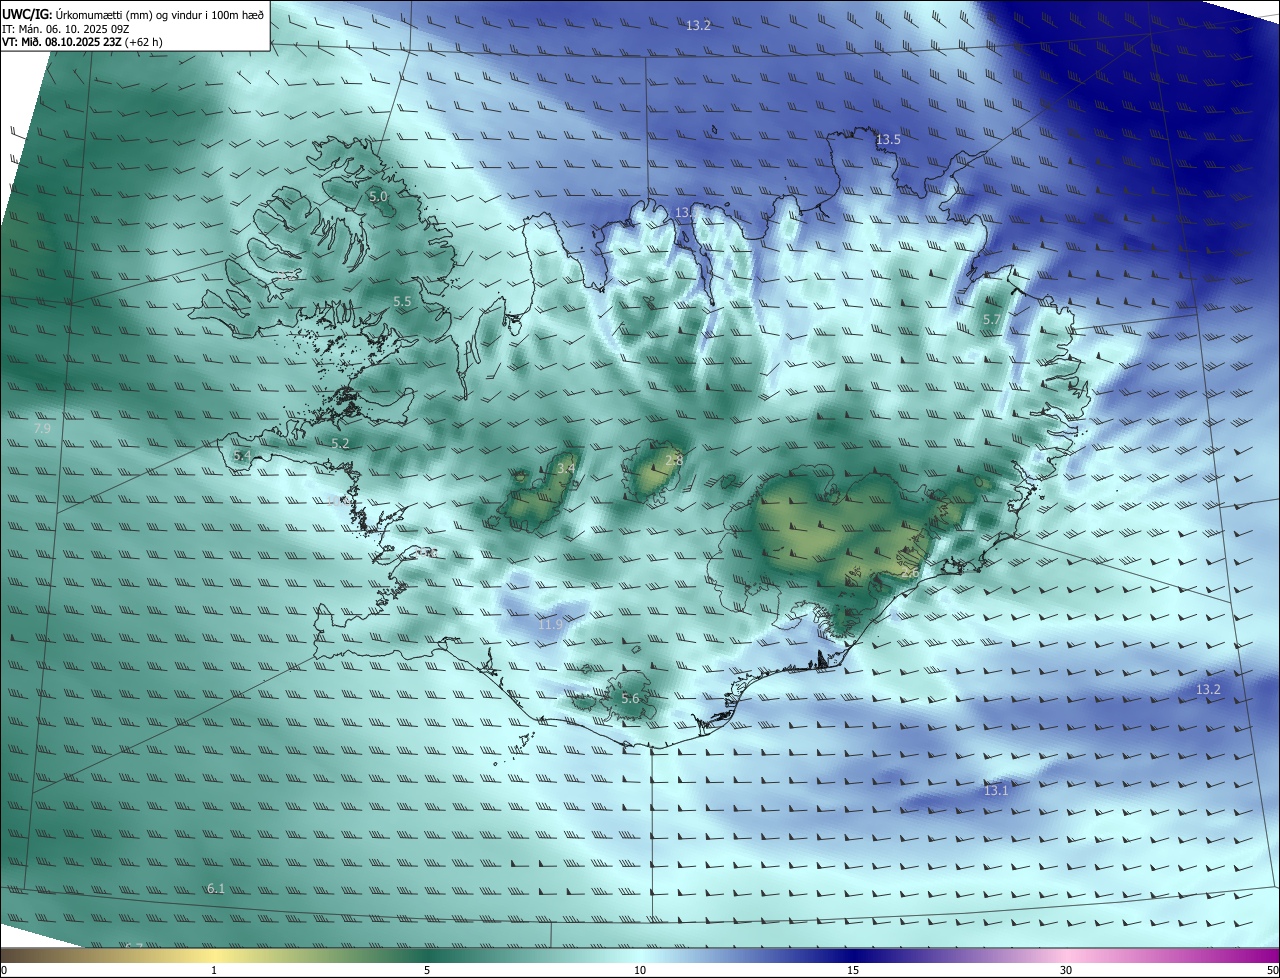
Task: Click the 7.9 value label on the map
Action: tap(42, 429)
